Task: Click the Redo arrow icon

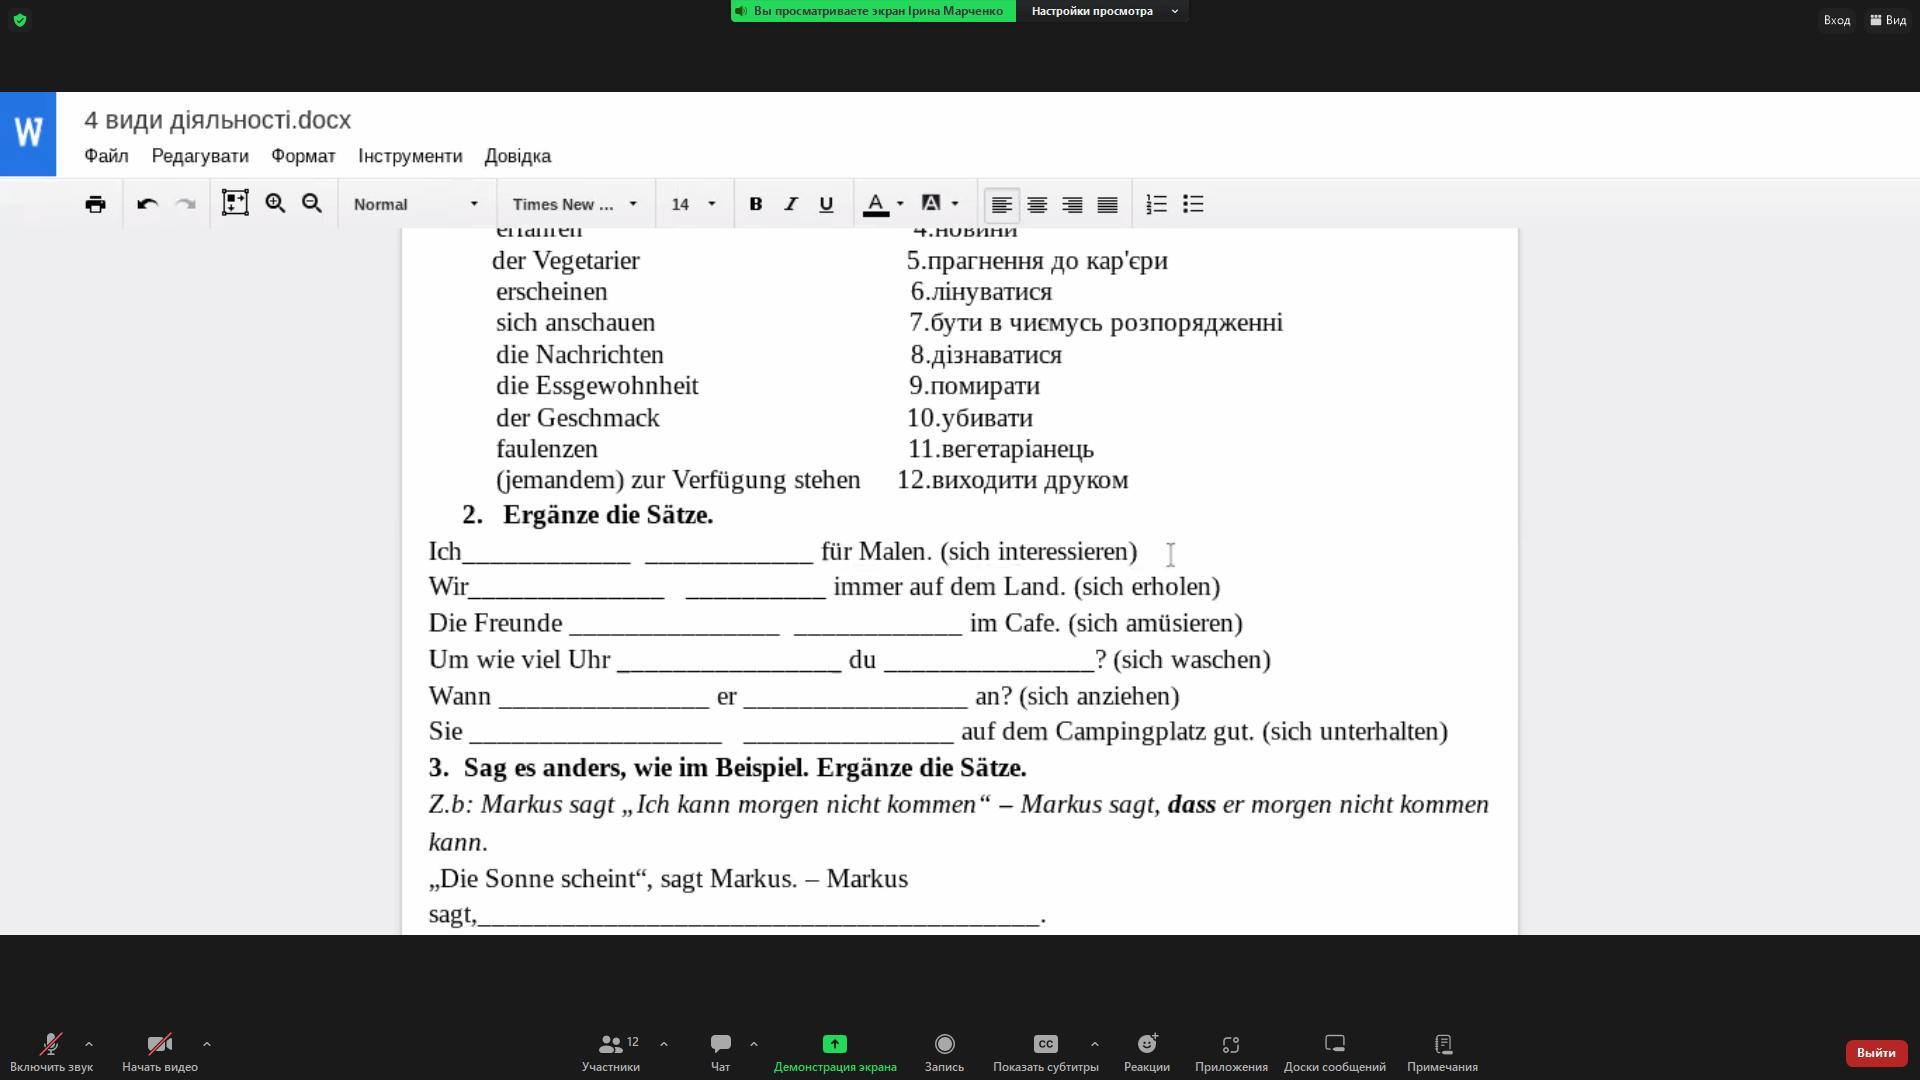Action: 185,204
